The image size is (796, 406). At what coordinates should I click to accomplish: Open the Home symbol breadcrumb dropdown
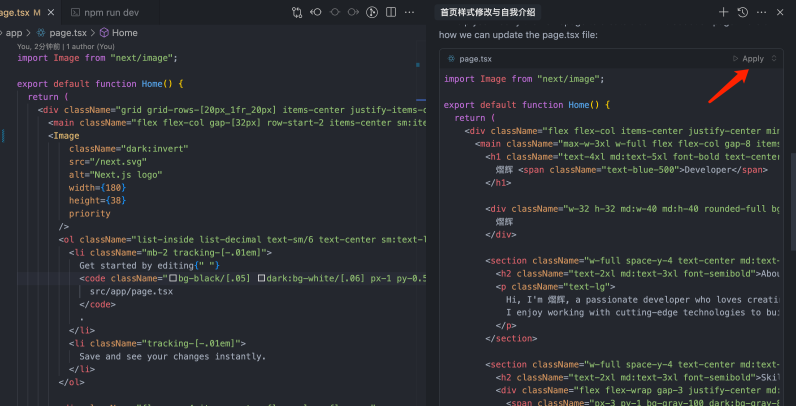[x=118, y=33]
